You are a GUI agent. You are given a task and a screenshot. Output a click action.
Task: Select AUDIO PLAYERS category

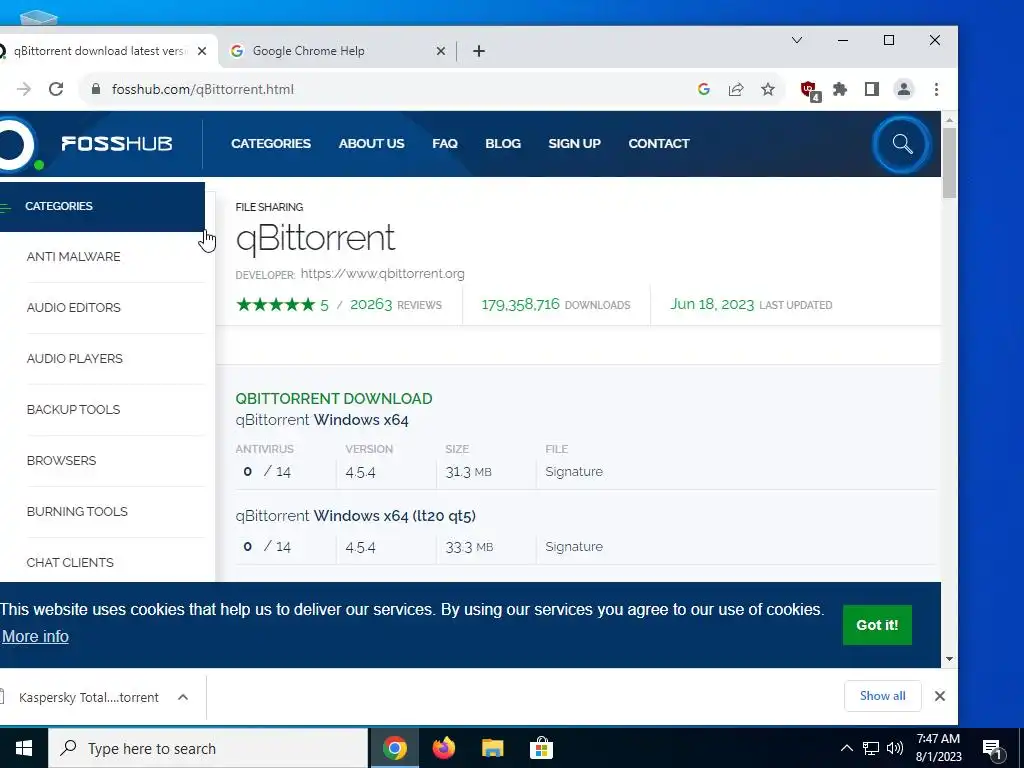point(74,359)
